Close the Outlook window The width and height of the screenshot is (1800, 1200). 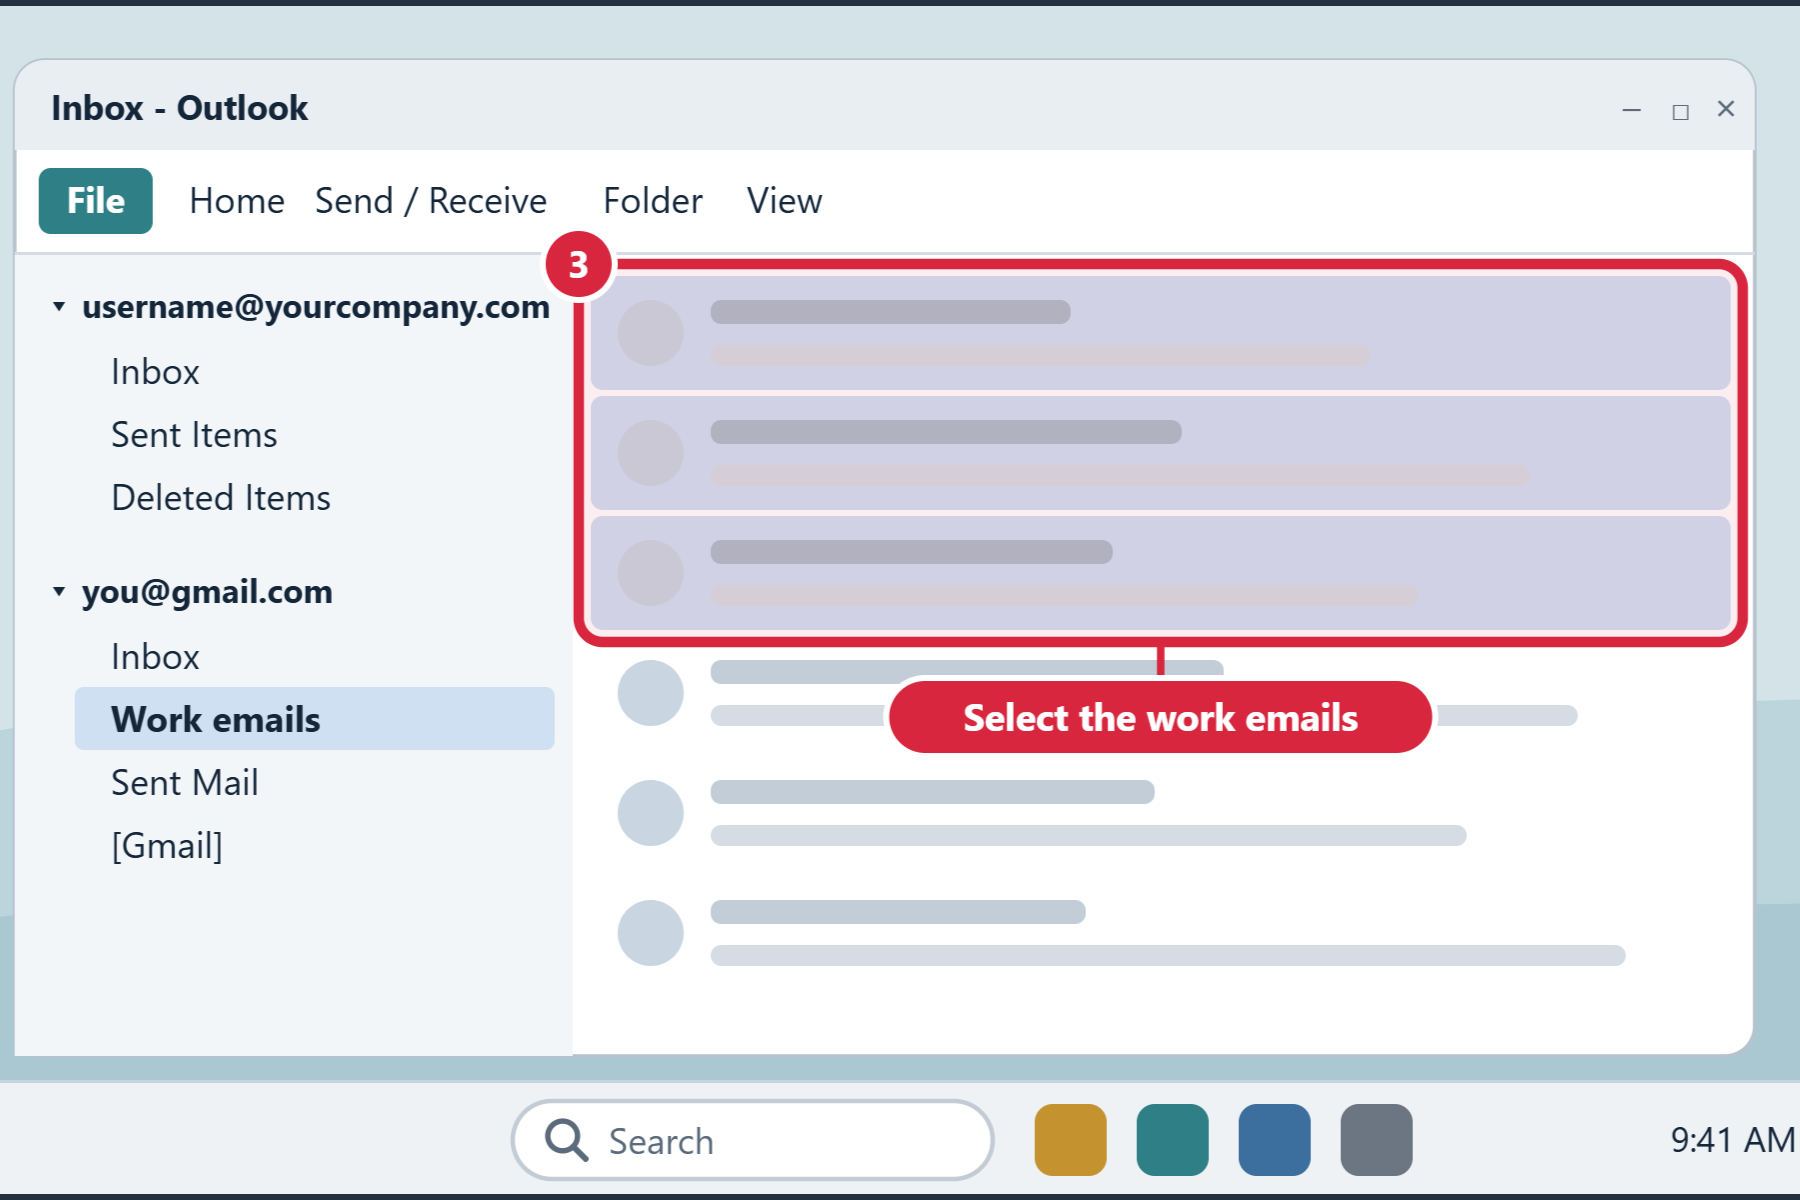pyautogui.click(x=1726, y=109)
